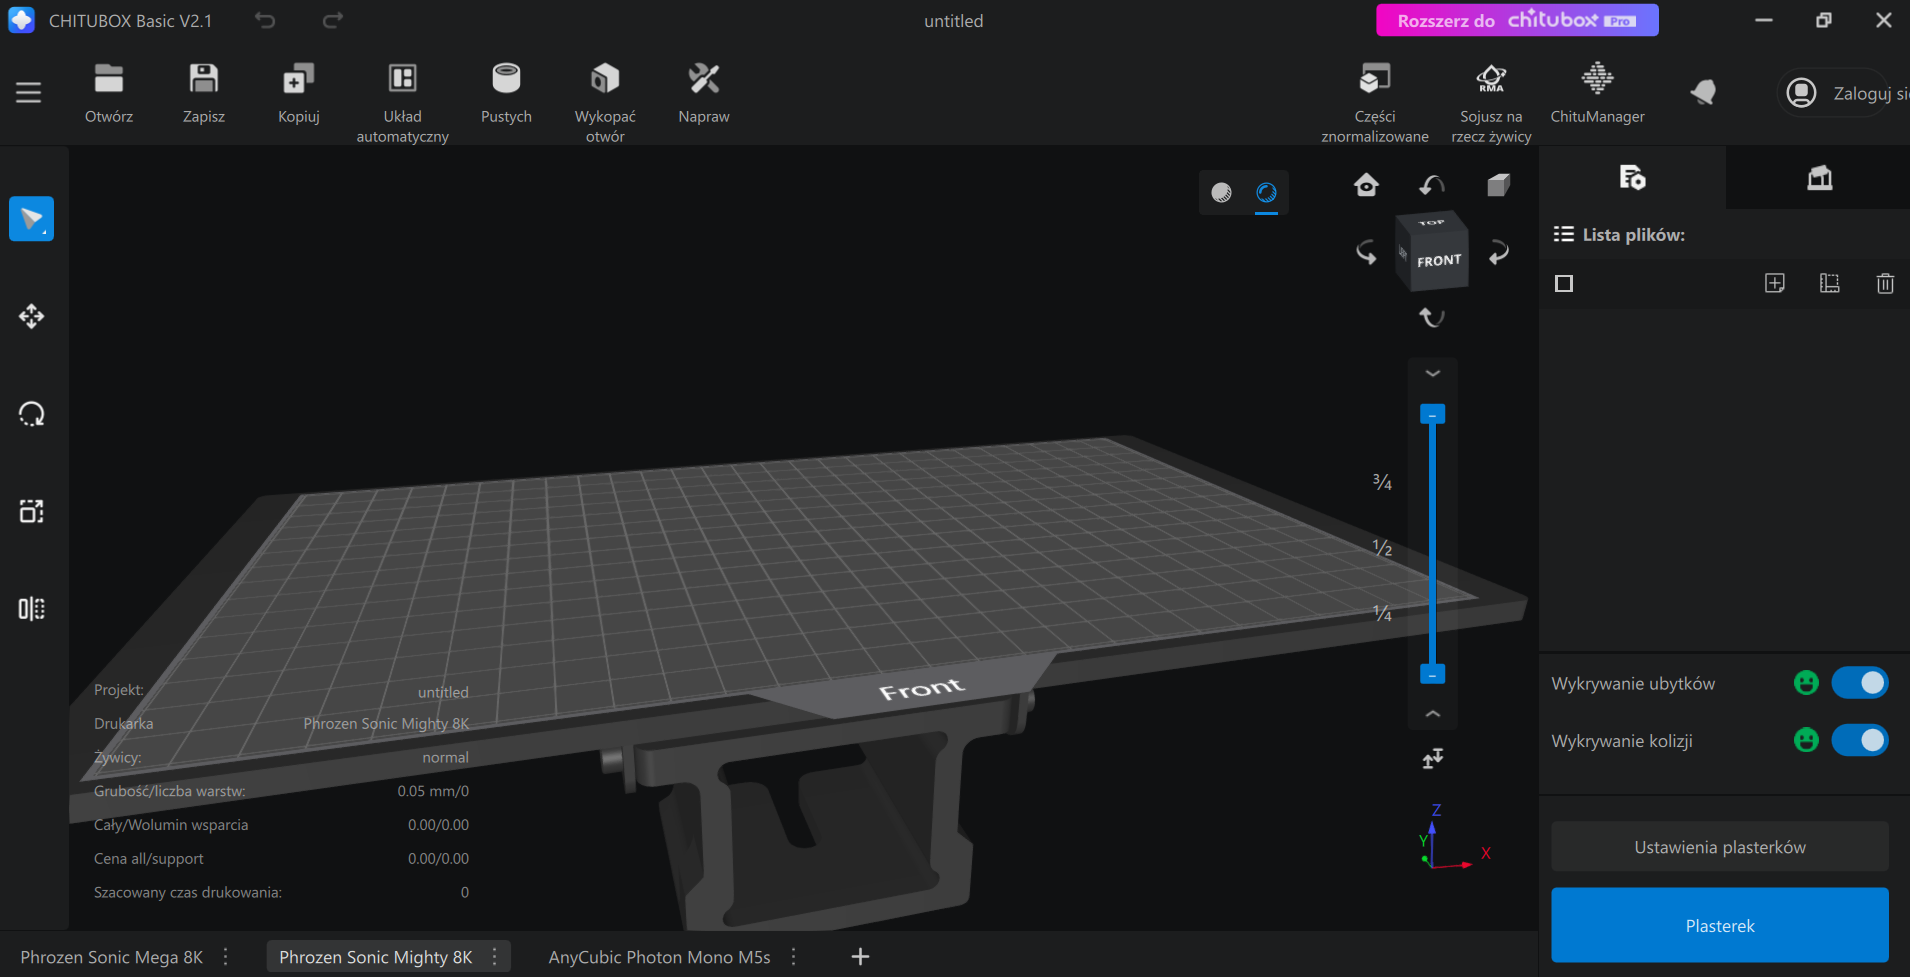Screen dimensions: 1910x977
Task: Activate the move tool in sidebar
Action: click(x=32, y=316)
